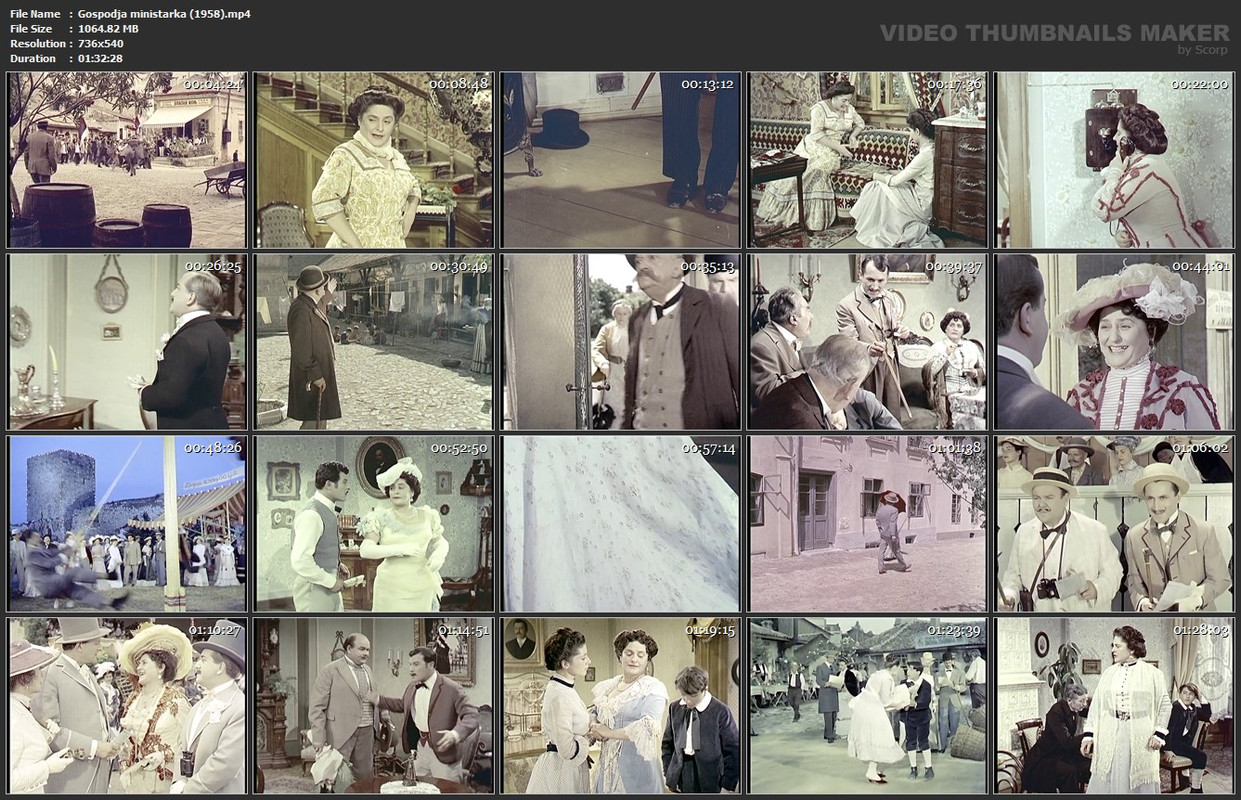Open the thumbnail at 00:35:13

(620, 341)
